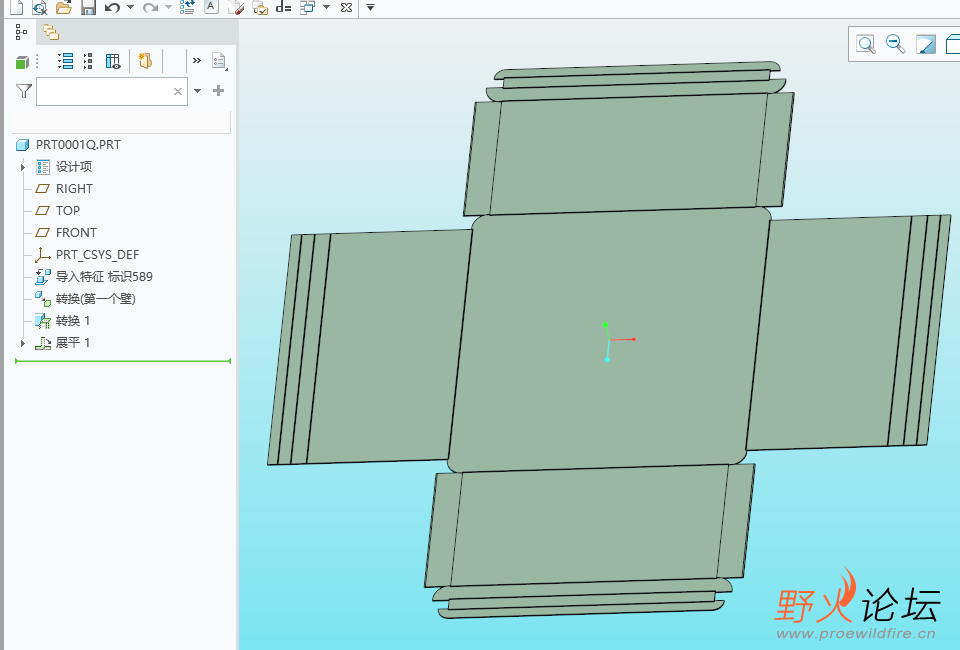960x650 pixels.
Task: Open the Windows list dropdown arrow
Action: (x=326, y=7)
